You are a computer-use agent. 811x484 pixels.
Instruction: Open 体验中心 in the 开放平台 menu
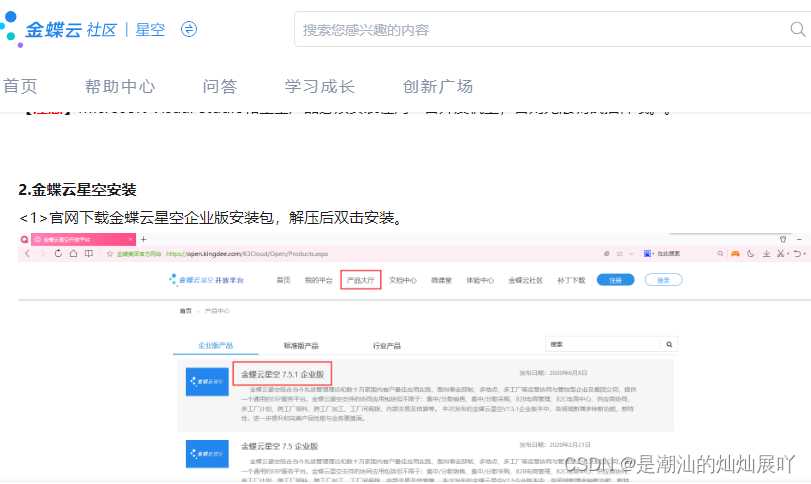[480, 280]
